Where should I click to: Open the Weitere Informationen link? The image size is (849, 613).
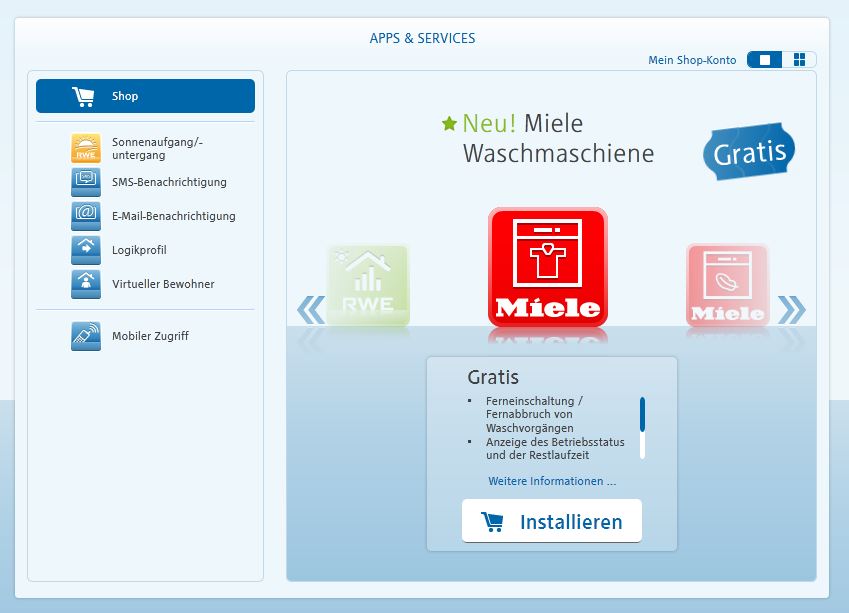[552, 481]
